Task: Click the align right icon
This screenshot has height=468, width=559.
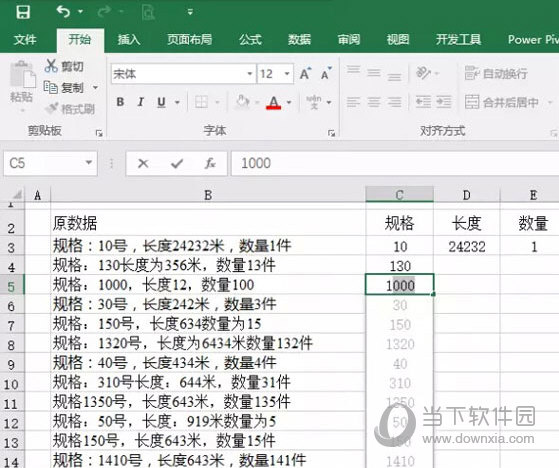Action: tap(394, 102)
